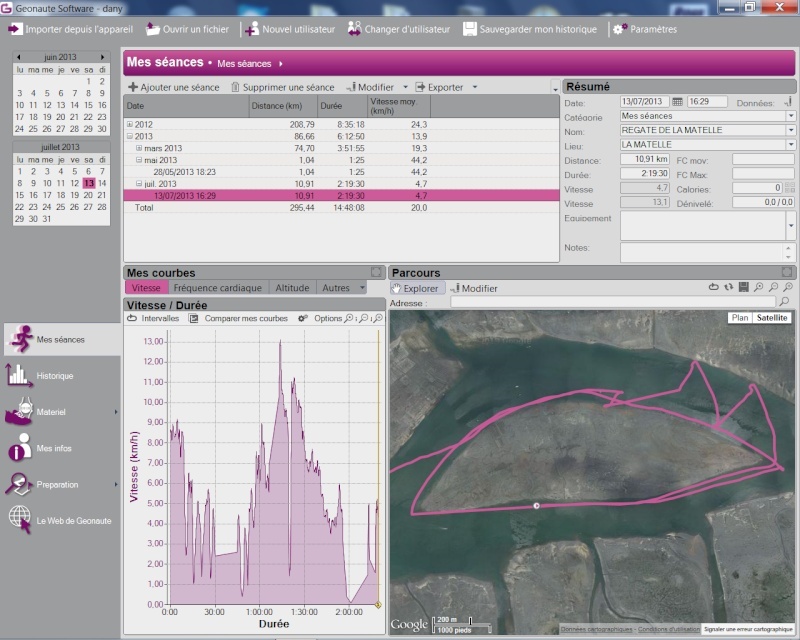Switch map to Satellite view
Image resolution: width=800 pixels, height=640 pixels.
(x=772, y=317)
